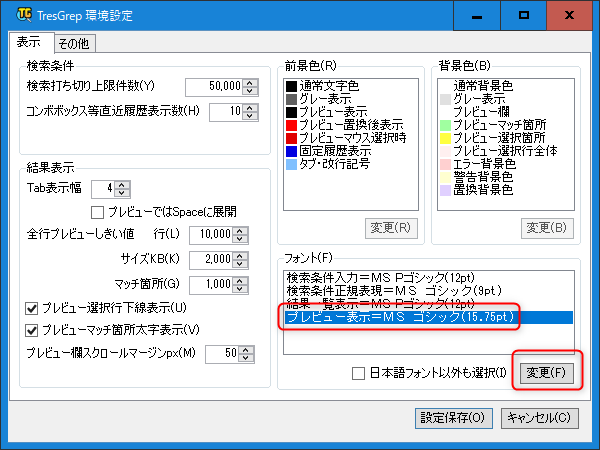Uncheck プレビューマッチ箇所太字表示 option
The height and width of the screenshot is (450, 600).
click(32, 330)
